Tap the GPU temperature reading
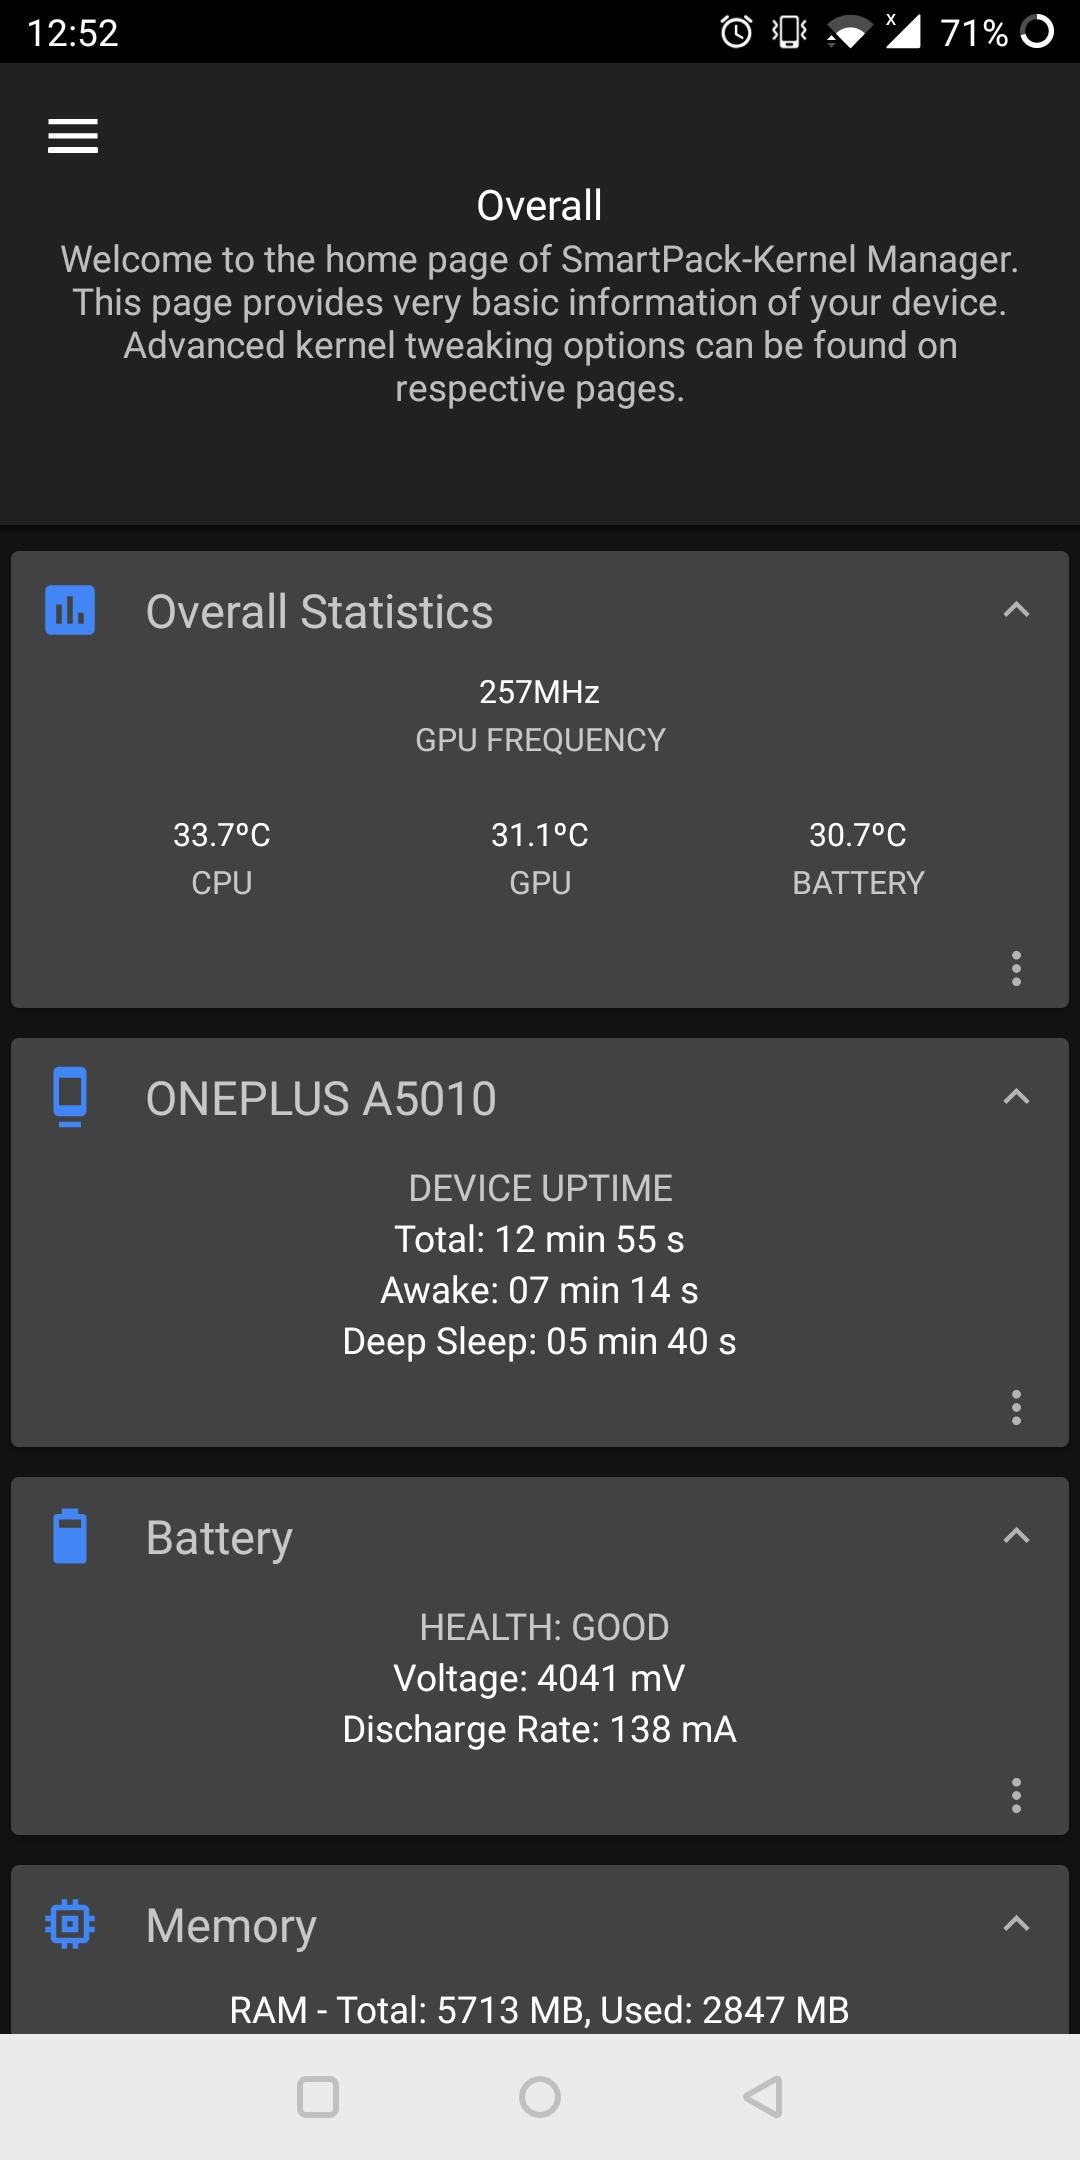1080x2160 pixels. [540, 835]
